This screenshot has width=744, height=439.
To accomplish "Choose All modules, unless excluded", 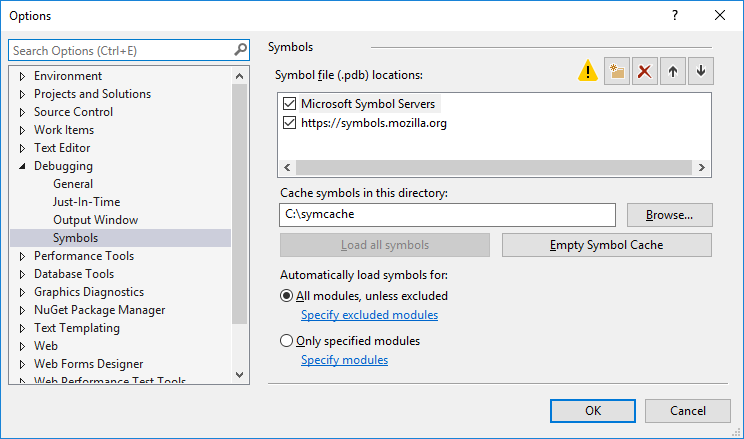I will click(x=288, y=296).
